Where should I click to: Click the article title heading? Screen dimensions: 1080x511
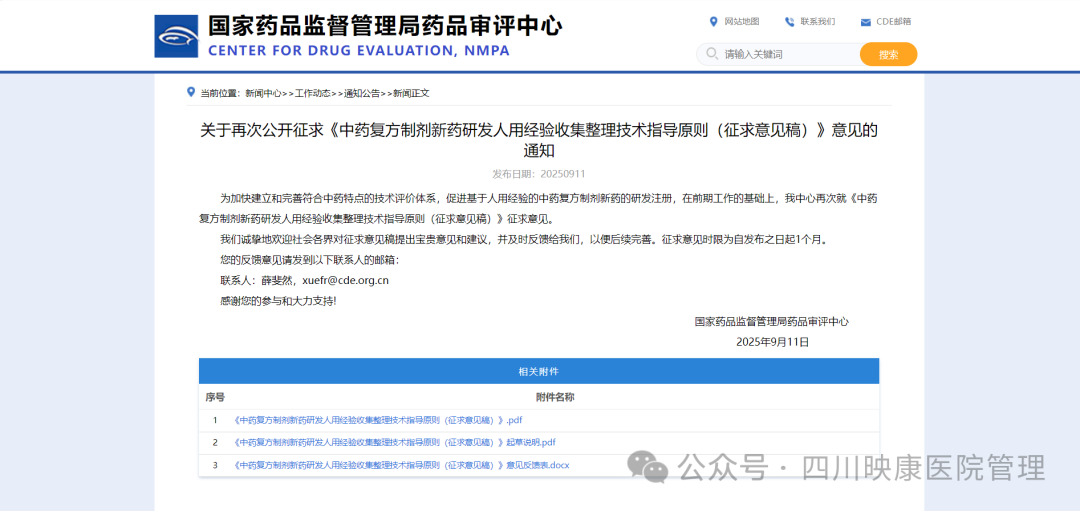tap(539, 140)
